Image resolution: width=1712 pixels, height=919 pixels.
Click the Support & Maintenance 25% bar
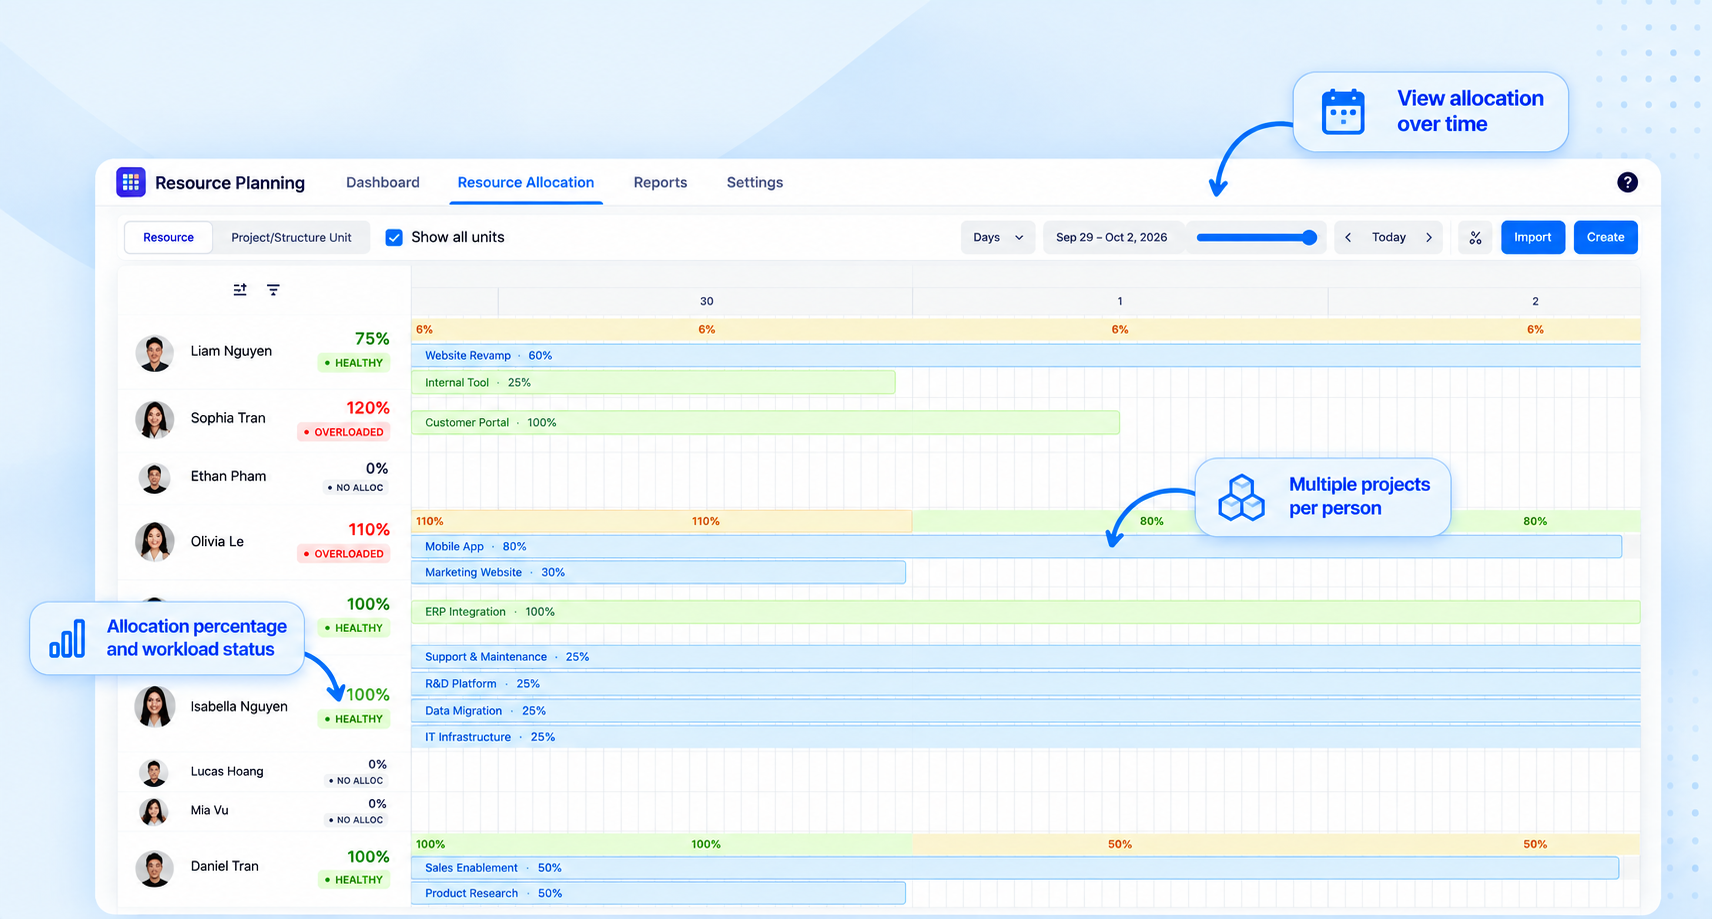(x=1025, y=657)
